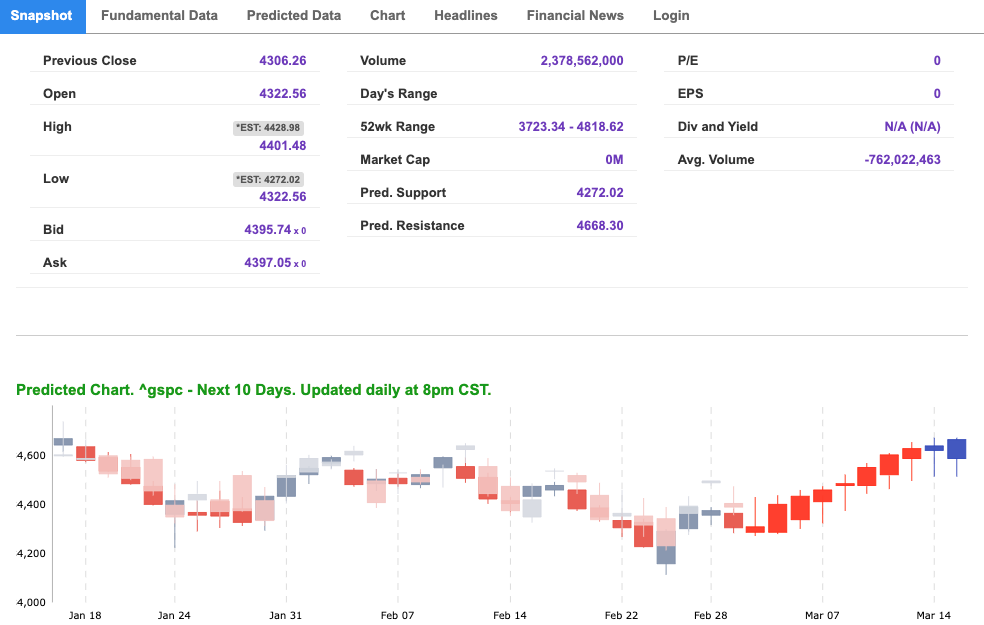Click the Pred. Resistance label
The height and width of the screenshot is (625, 984).
pyautogui.click(x=412, y=226)
